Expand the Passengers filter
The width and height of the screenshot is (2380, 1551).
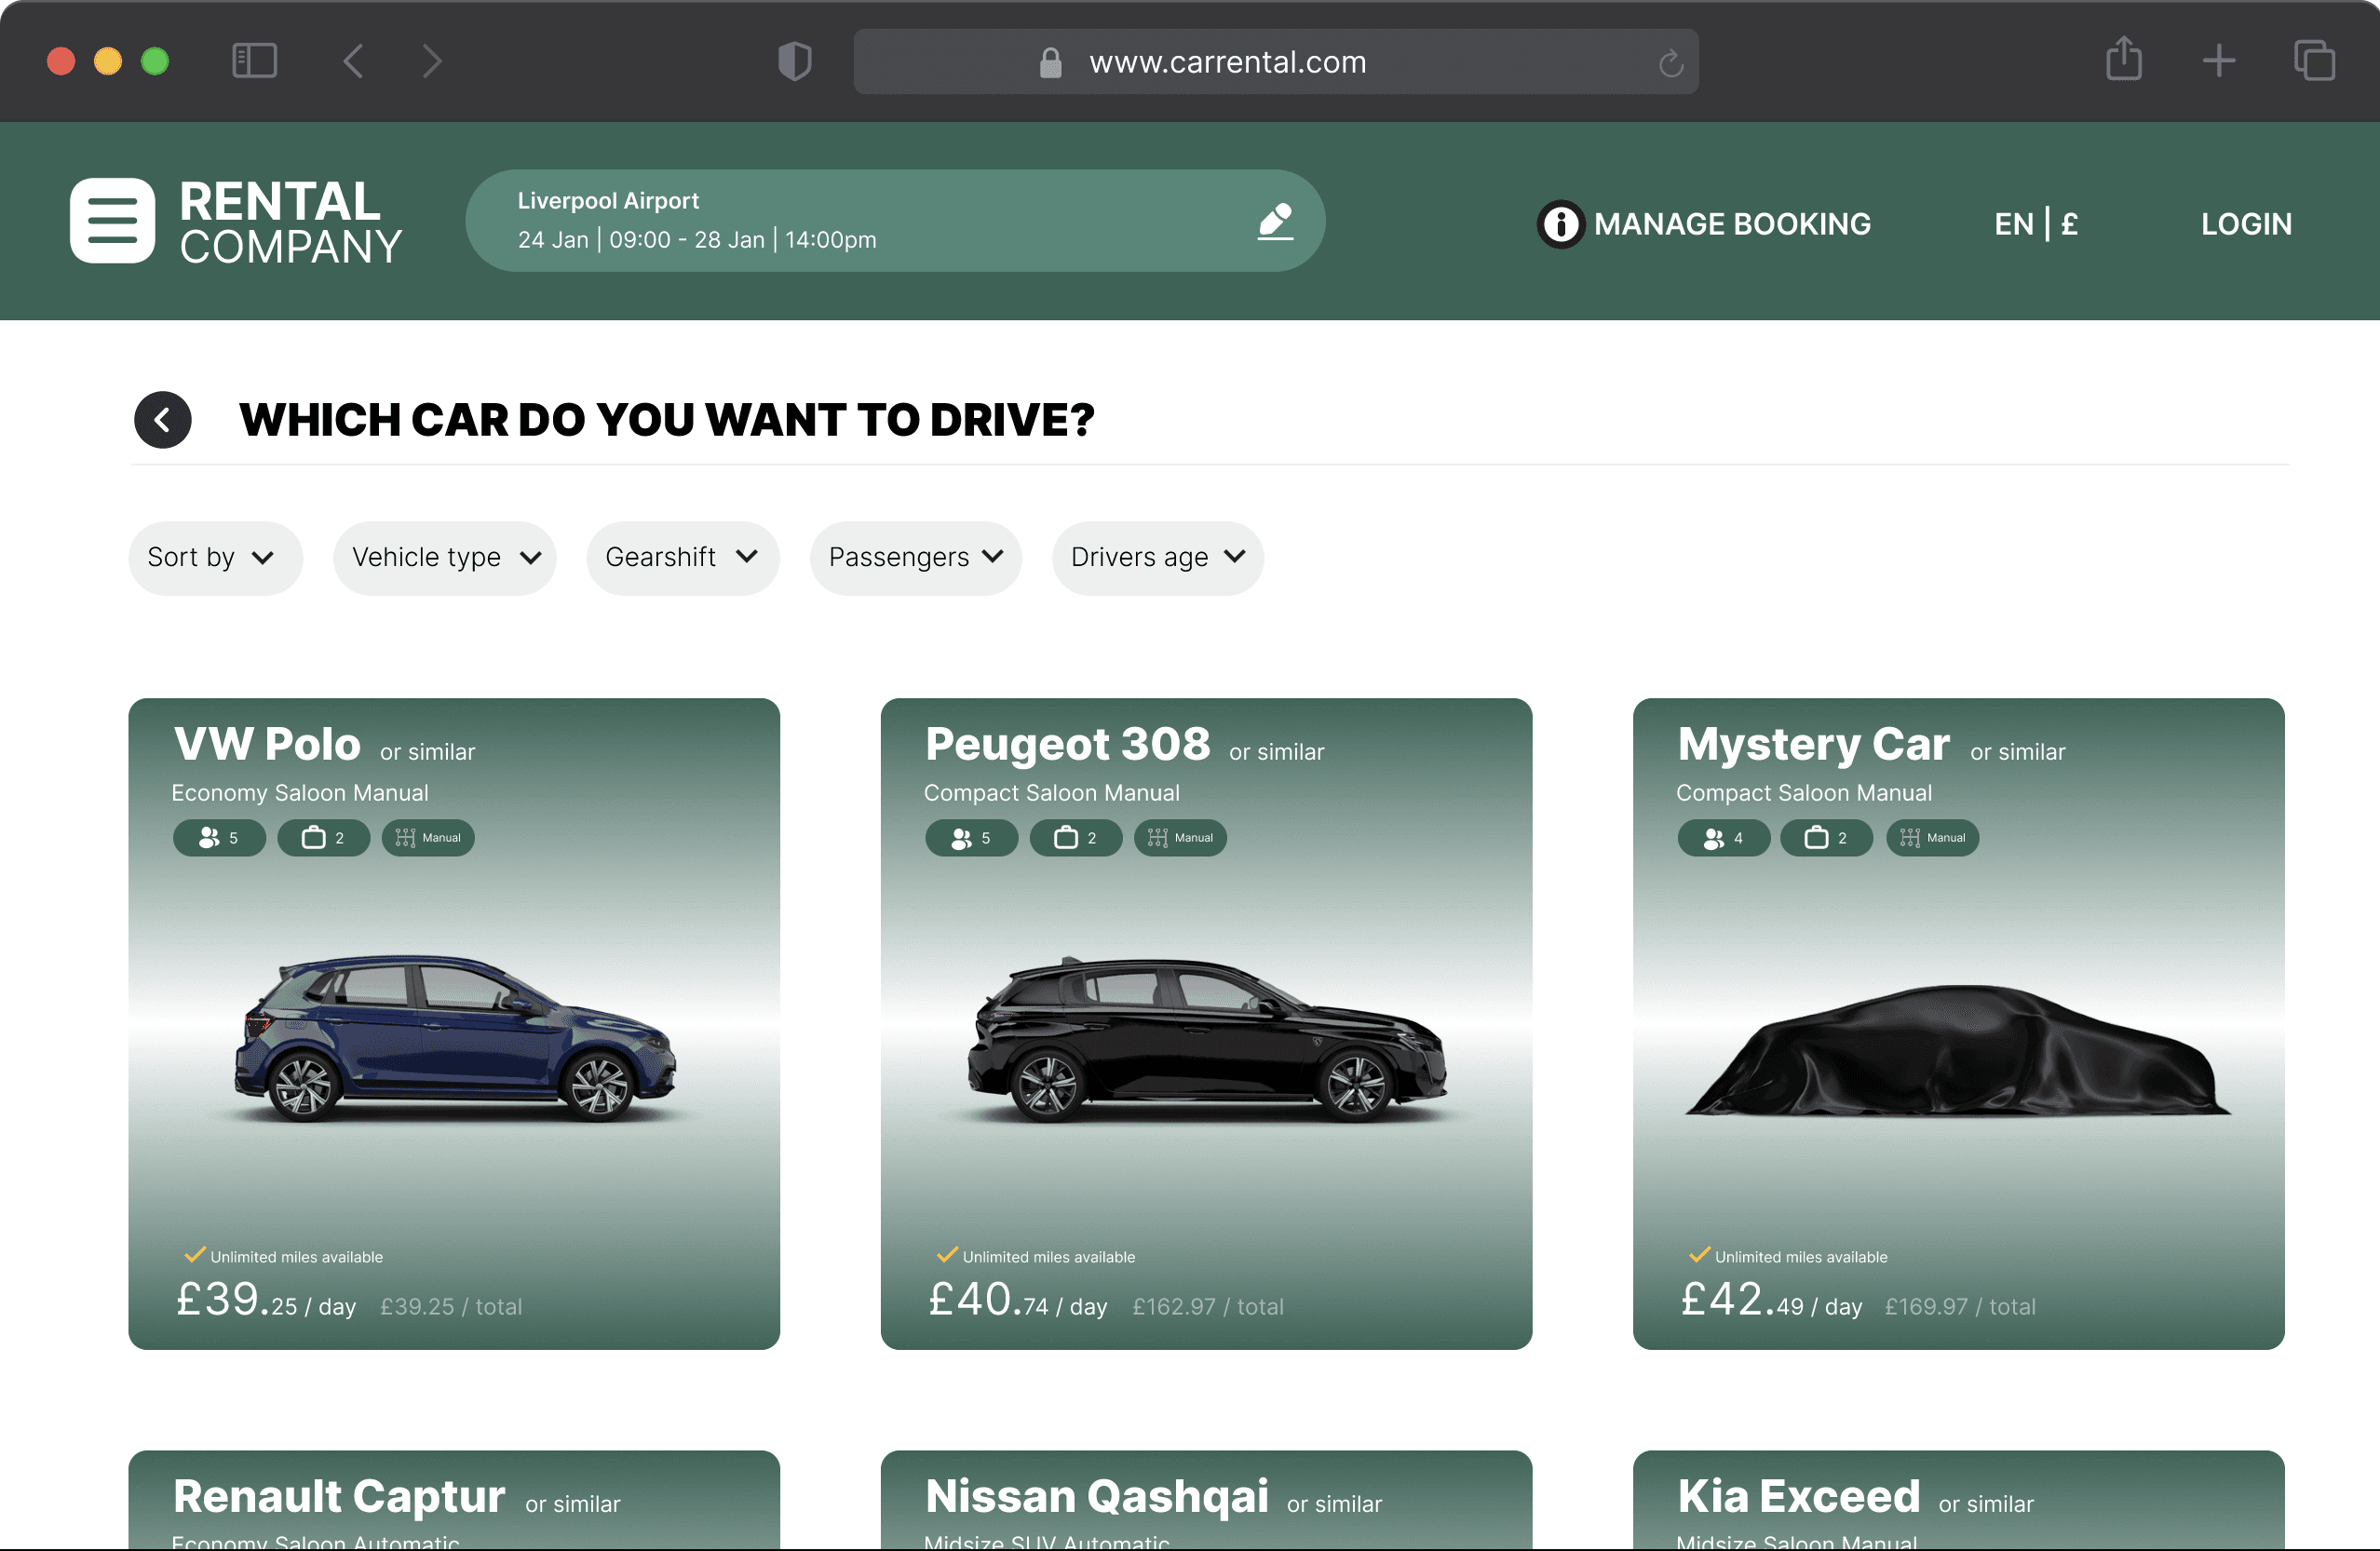click(x=916, y=558)
